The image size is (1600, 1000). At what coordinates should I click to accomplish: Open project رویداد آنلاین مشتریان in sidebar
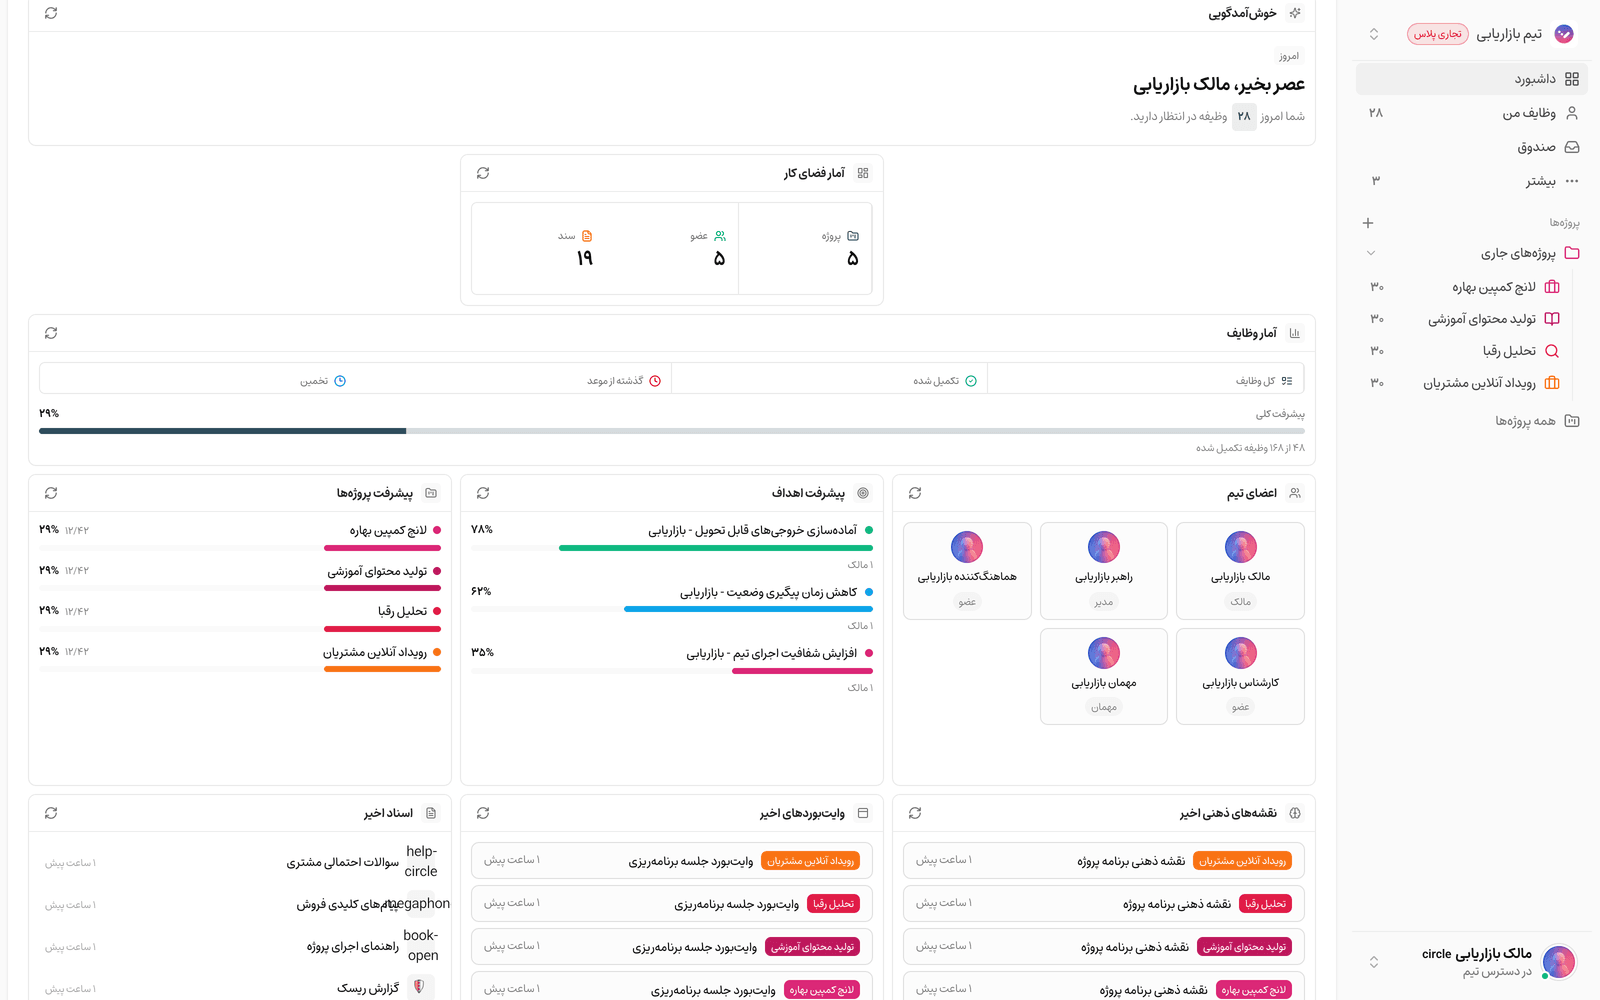coord(1464,383)
